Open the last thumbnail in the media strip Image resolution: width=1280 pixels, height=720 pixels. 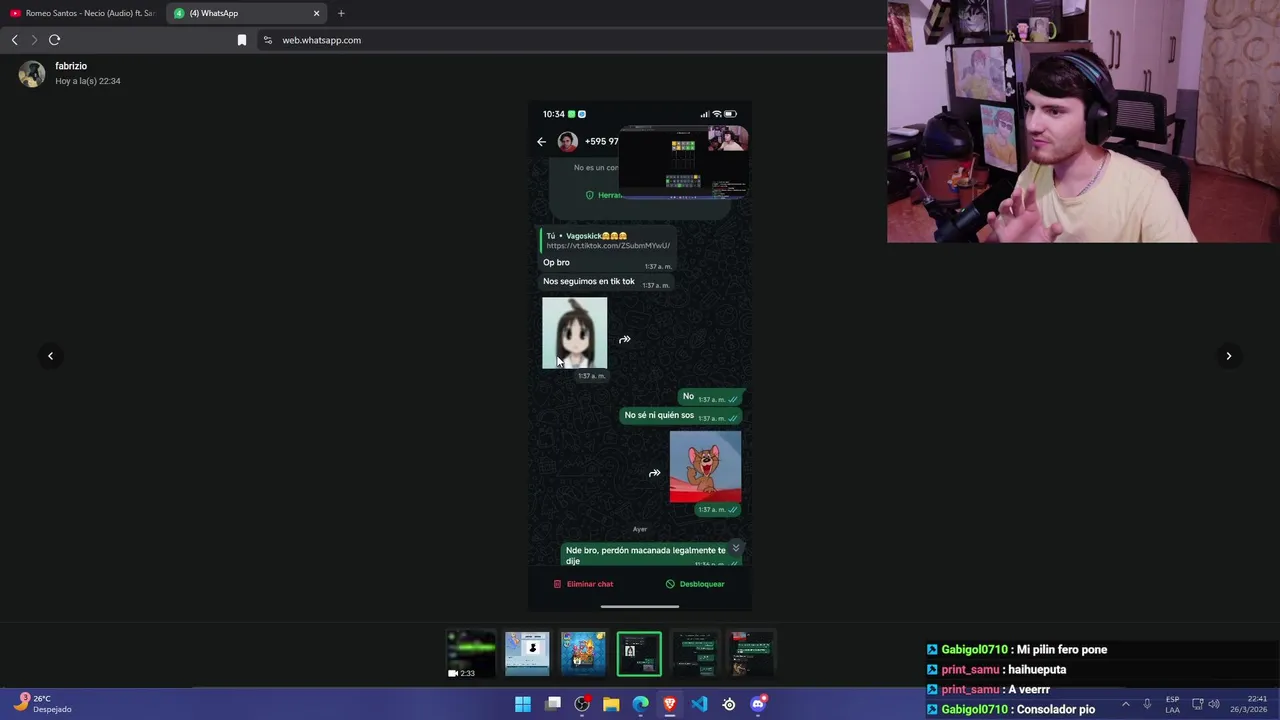pyautogui.click(x=751, y=654)
